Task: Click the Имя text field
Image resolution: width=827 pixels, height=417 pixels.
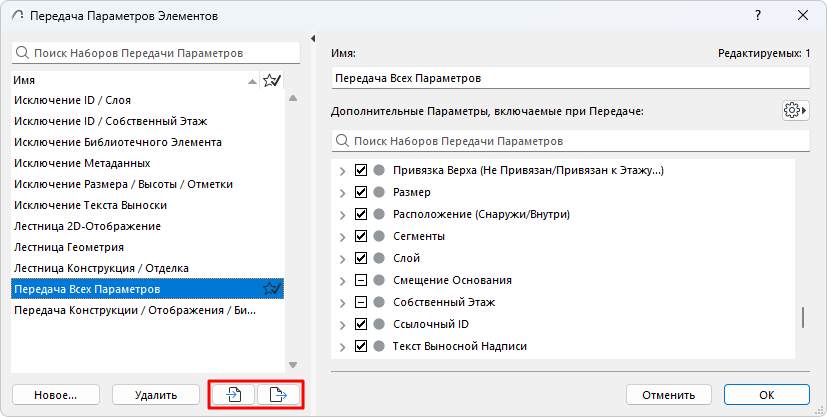Action: [x=569, y=77]
